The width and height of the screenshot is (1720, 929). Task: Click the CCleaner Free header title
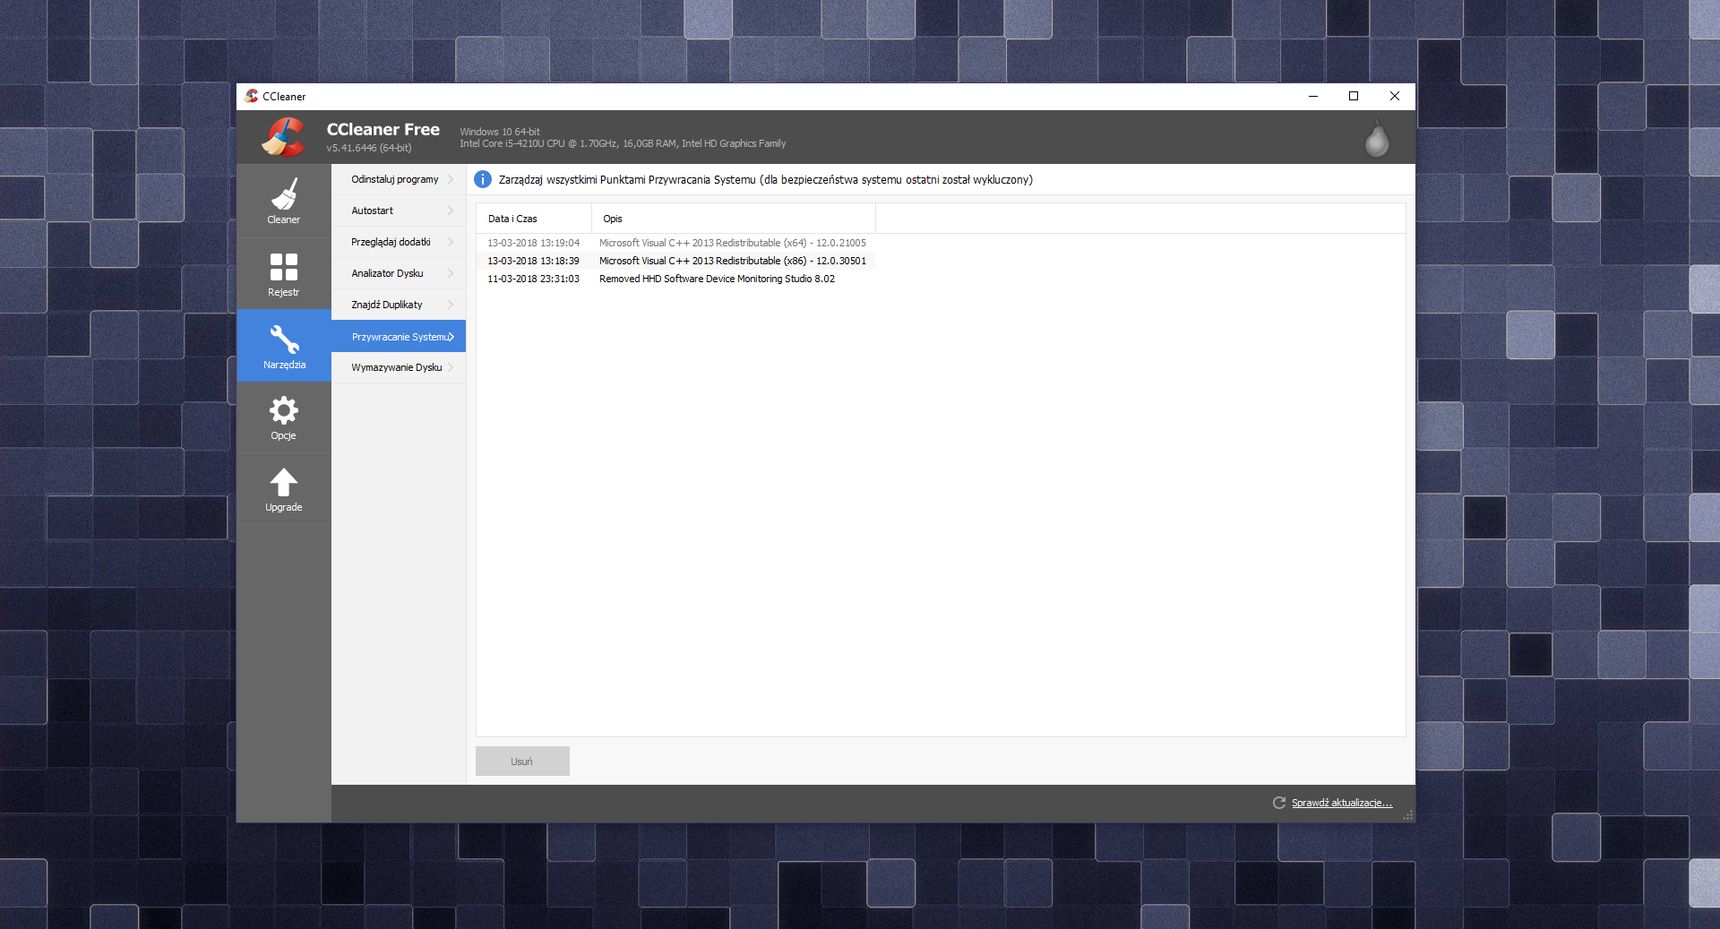(383, 129)
